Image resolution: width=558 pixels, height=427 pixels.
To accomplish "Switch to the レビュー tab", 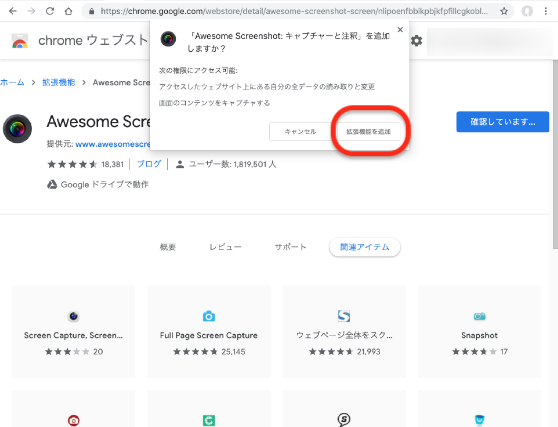I will (225, 247).
